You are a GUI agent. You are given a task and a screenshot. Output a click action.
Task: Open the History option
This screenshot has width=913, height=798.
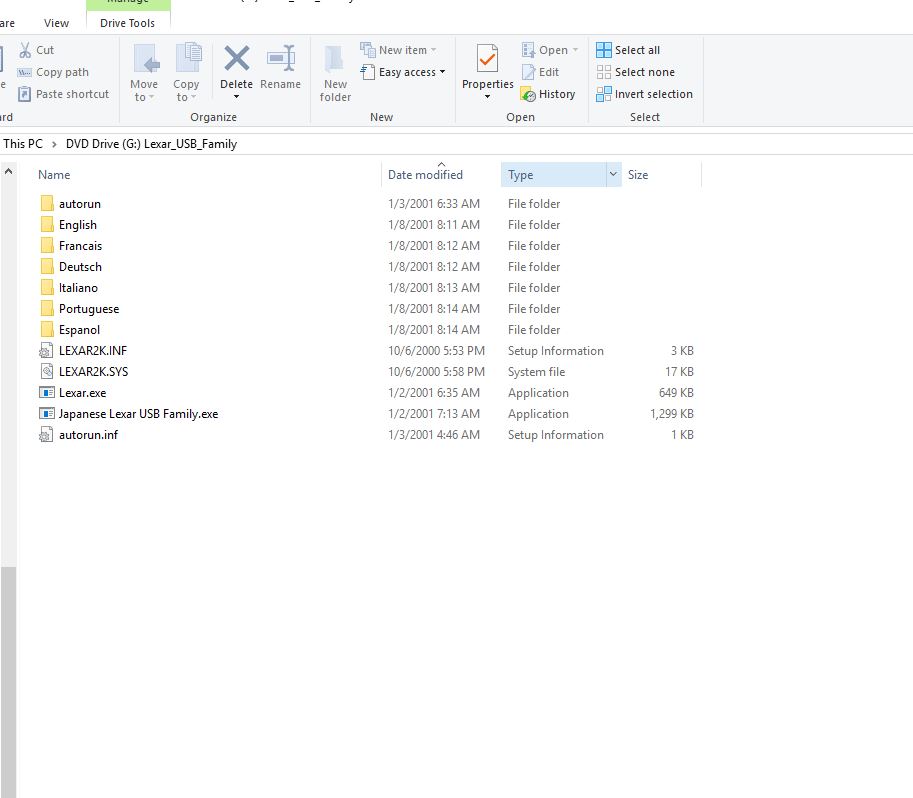(x=548, y=94)
